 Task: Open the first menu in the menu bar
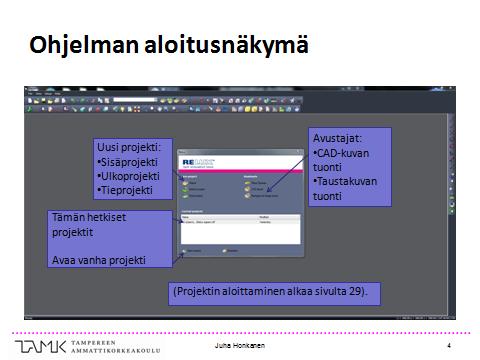tap(30, 94)
